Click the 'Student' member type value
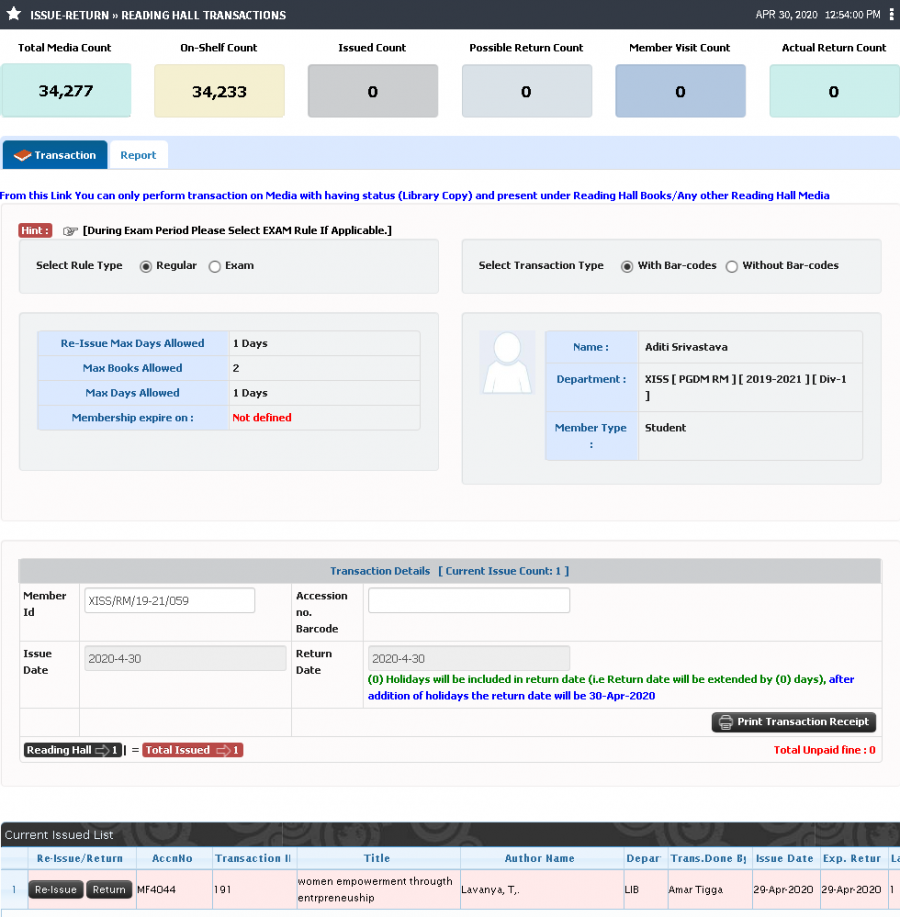 [665, 428]
